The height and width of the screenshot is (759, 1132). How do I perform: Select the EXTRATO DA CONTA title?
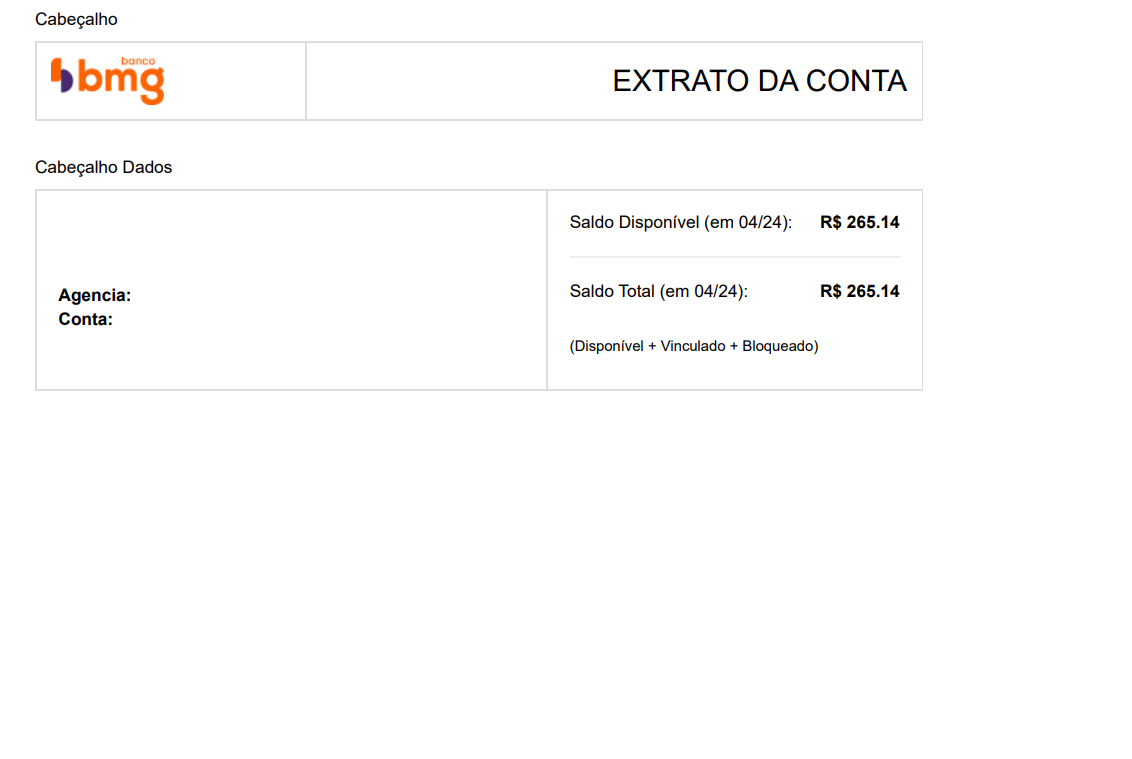[x=759, y=81]
